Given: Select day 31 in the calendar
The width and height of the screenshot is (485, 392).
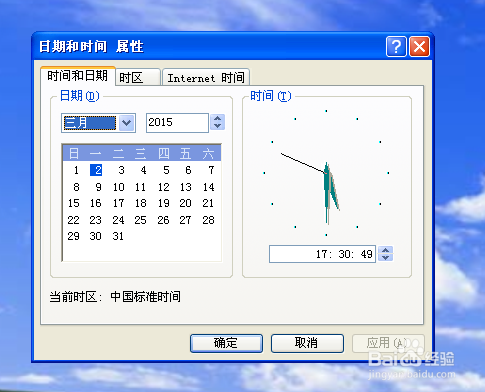Looking at the screenshot, I should tap(118, 236).
